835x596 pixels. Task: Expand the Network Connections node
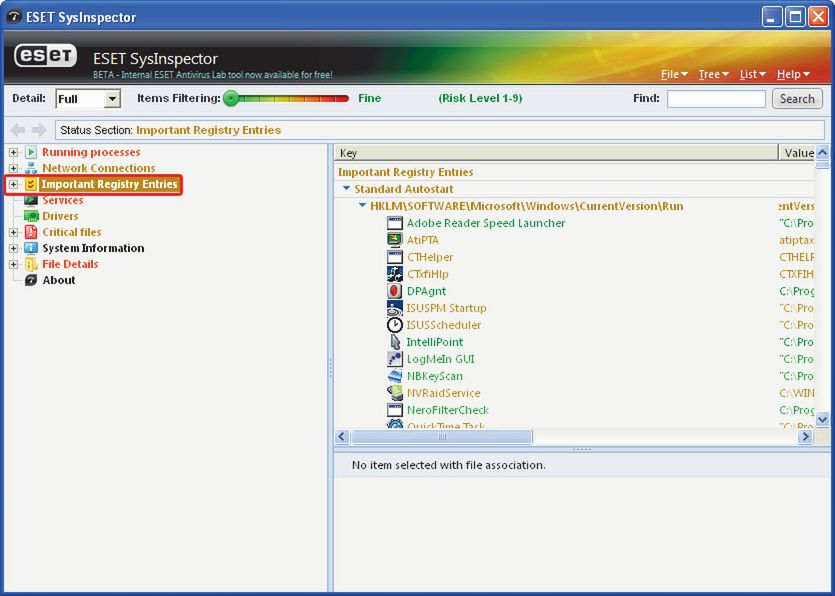13,168
